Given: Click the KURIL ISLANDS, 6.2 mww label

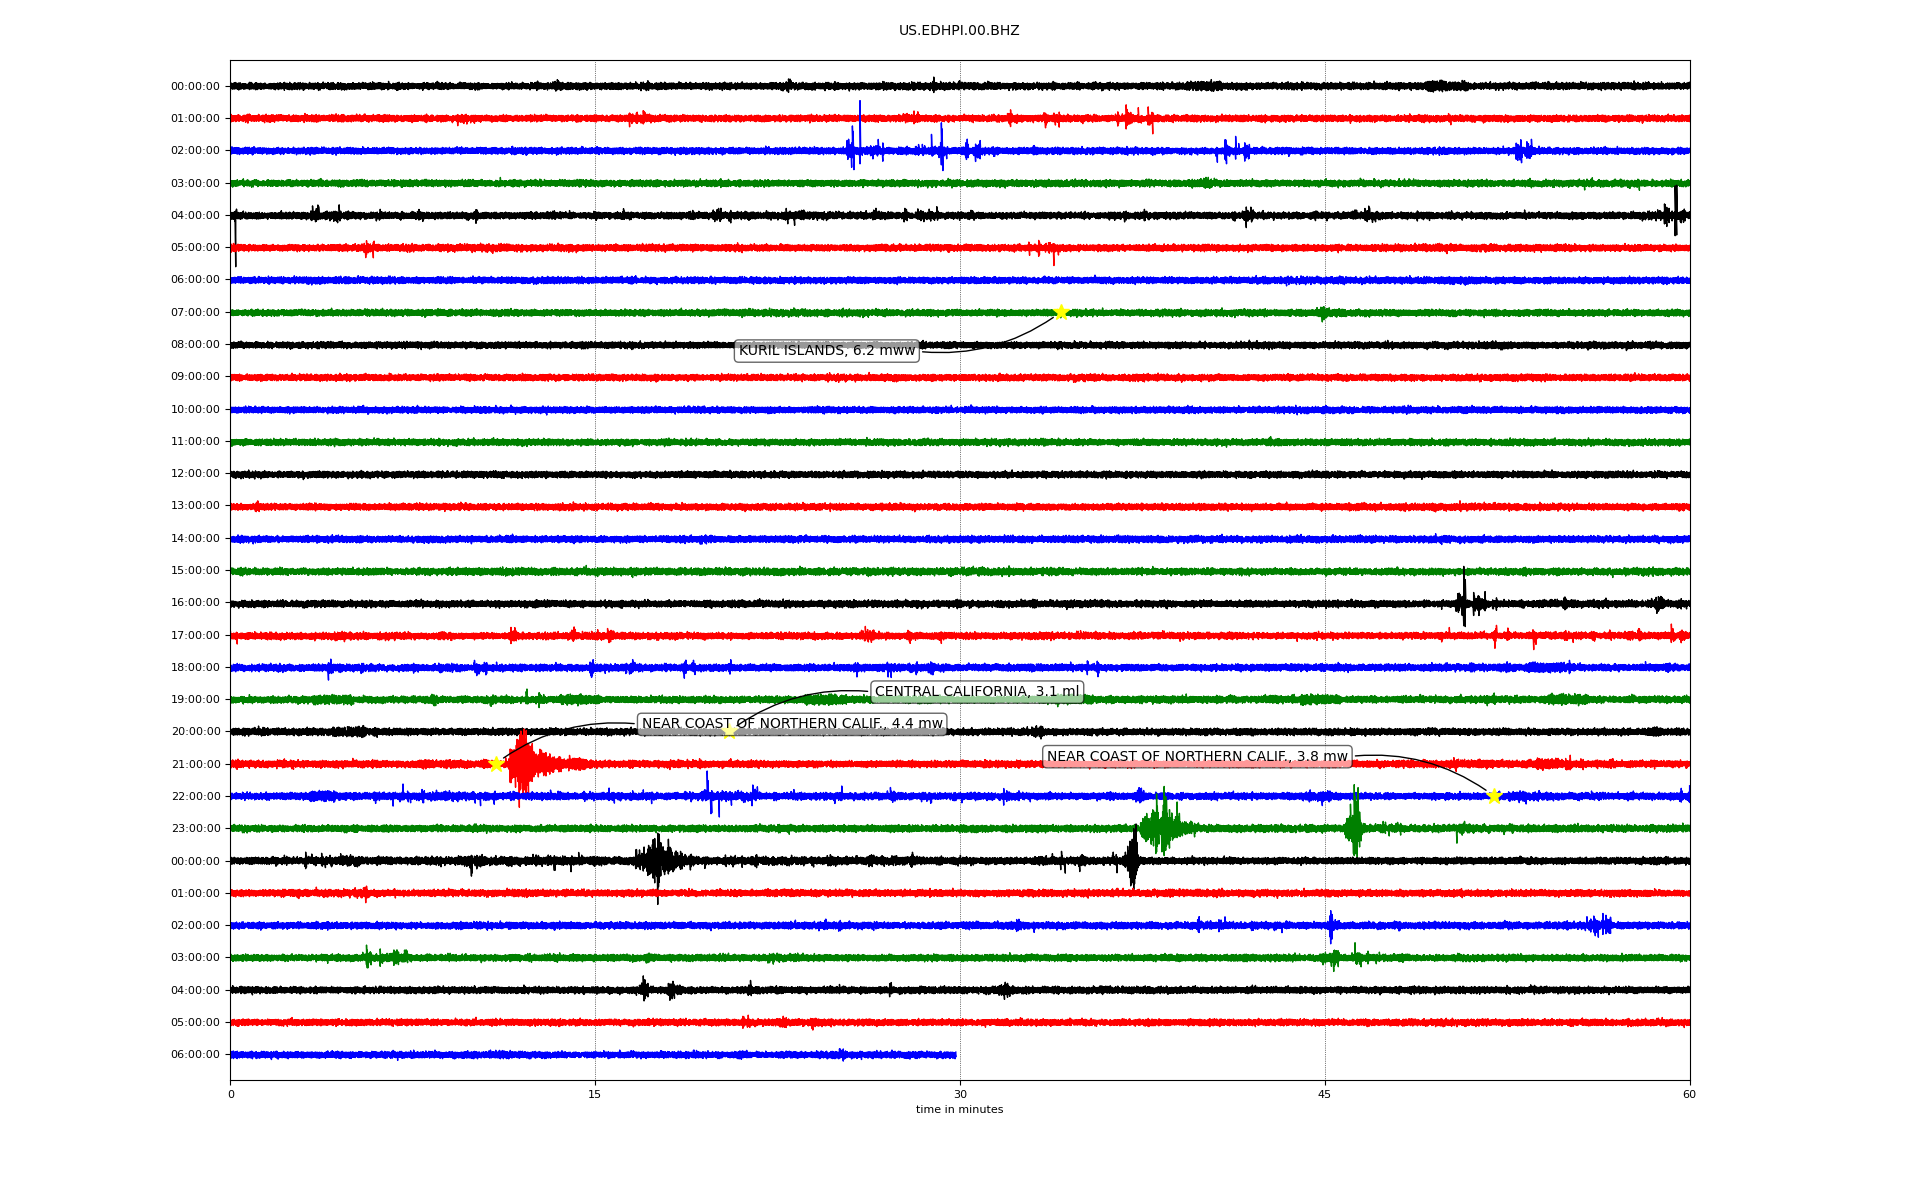Looking at the screenshot, I should pos(826,350).
